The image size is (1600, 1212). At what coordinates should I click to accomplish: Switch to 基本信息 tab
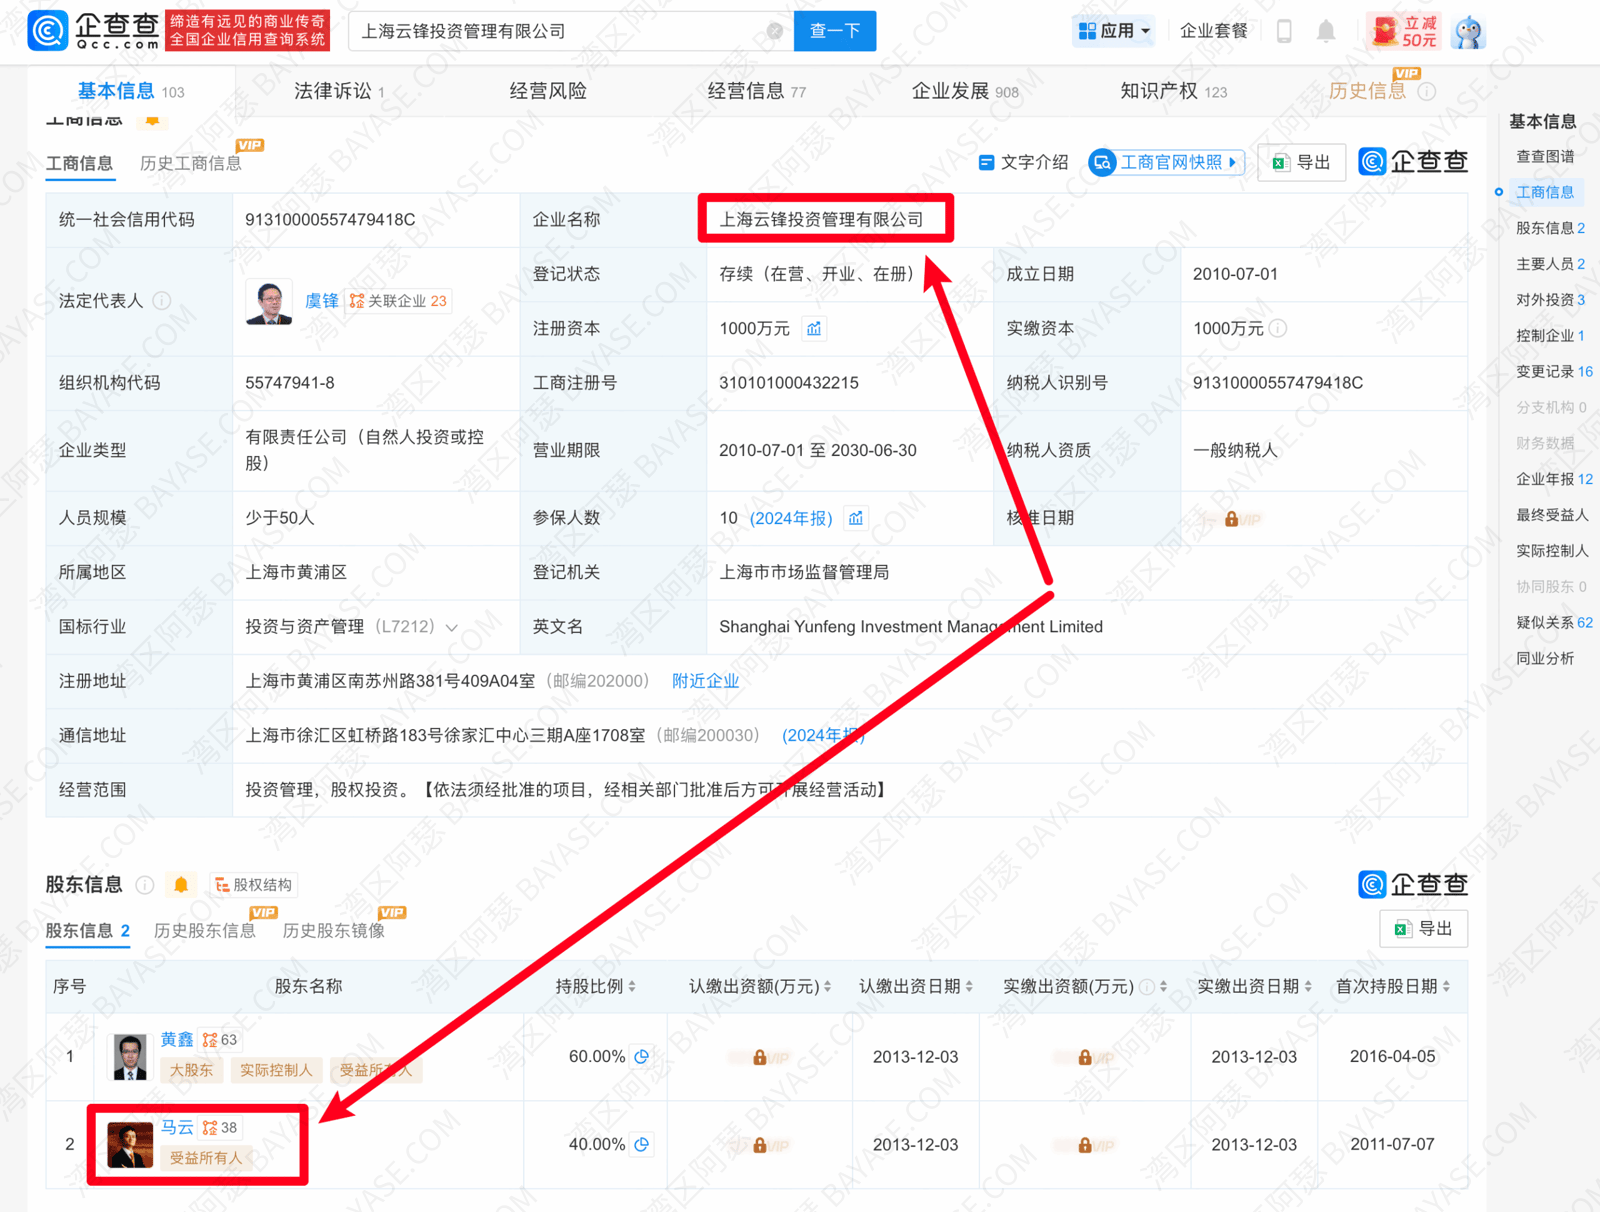pyautogui.click(x=131, y=92)
